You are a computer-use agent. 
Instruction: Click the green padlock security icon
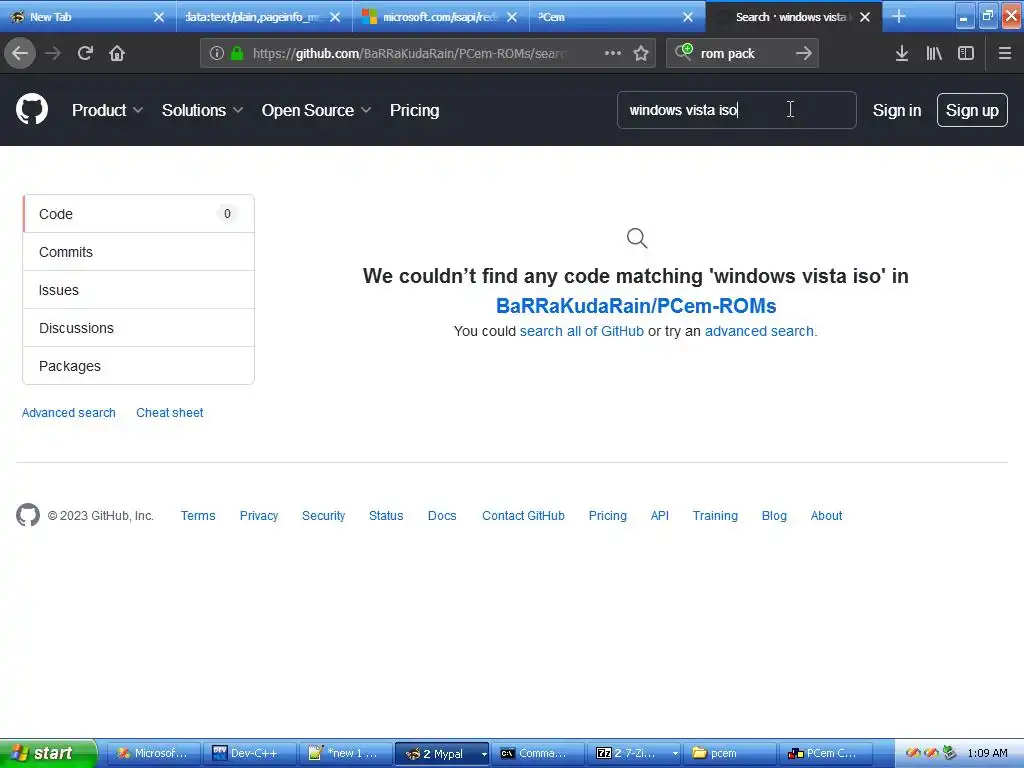[237, 53]
